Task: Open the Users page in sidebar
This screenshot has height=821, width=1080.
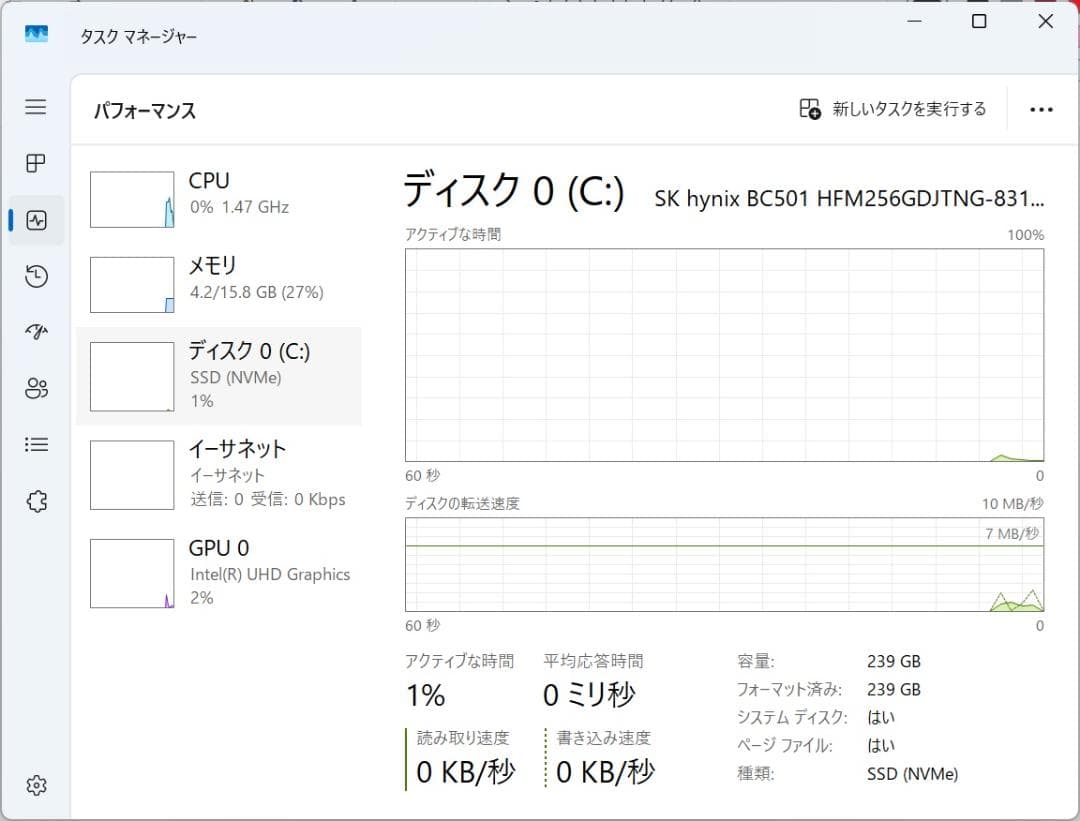Action: (36, 388)
